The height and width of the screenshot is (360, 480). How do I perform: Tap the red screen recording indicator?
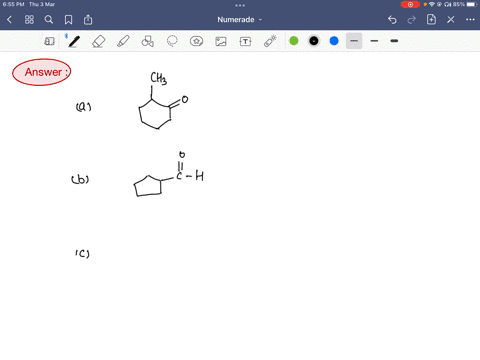tap(410, 4)
